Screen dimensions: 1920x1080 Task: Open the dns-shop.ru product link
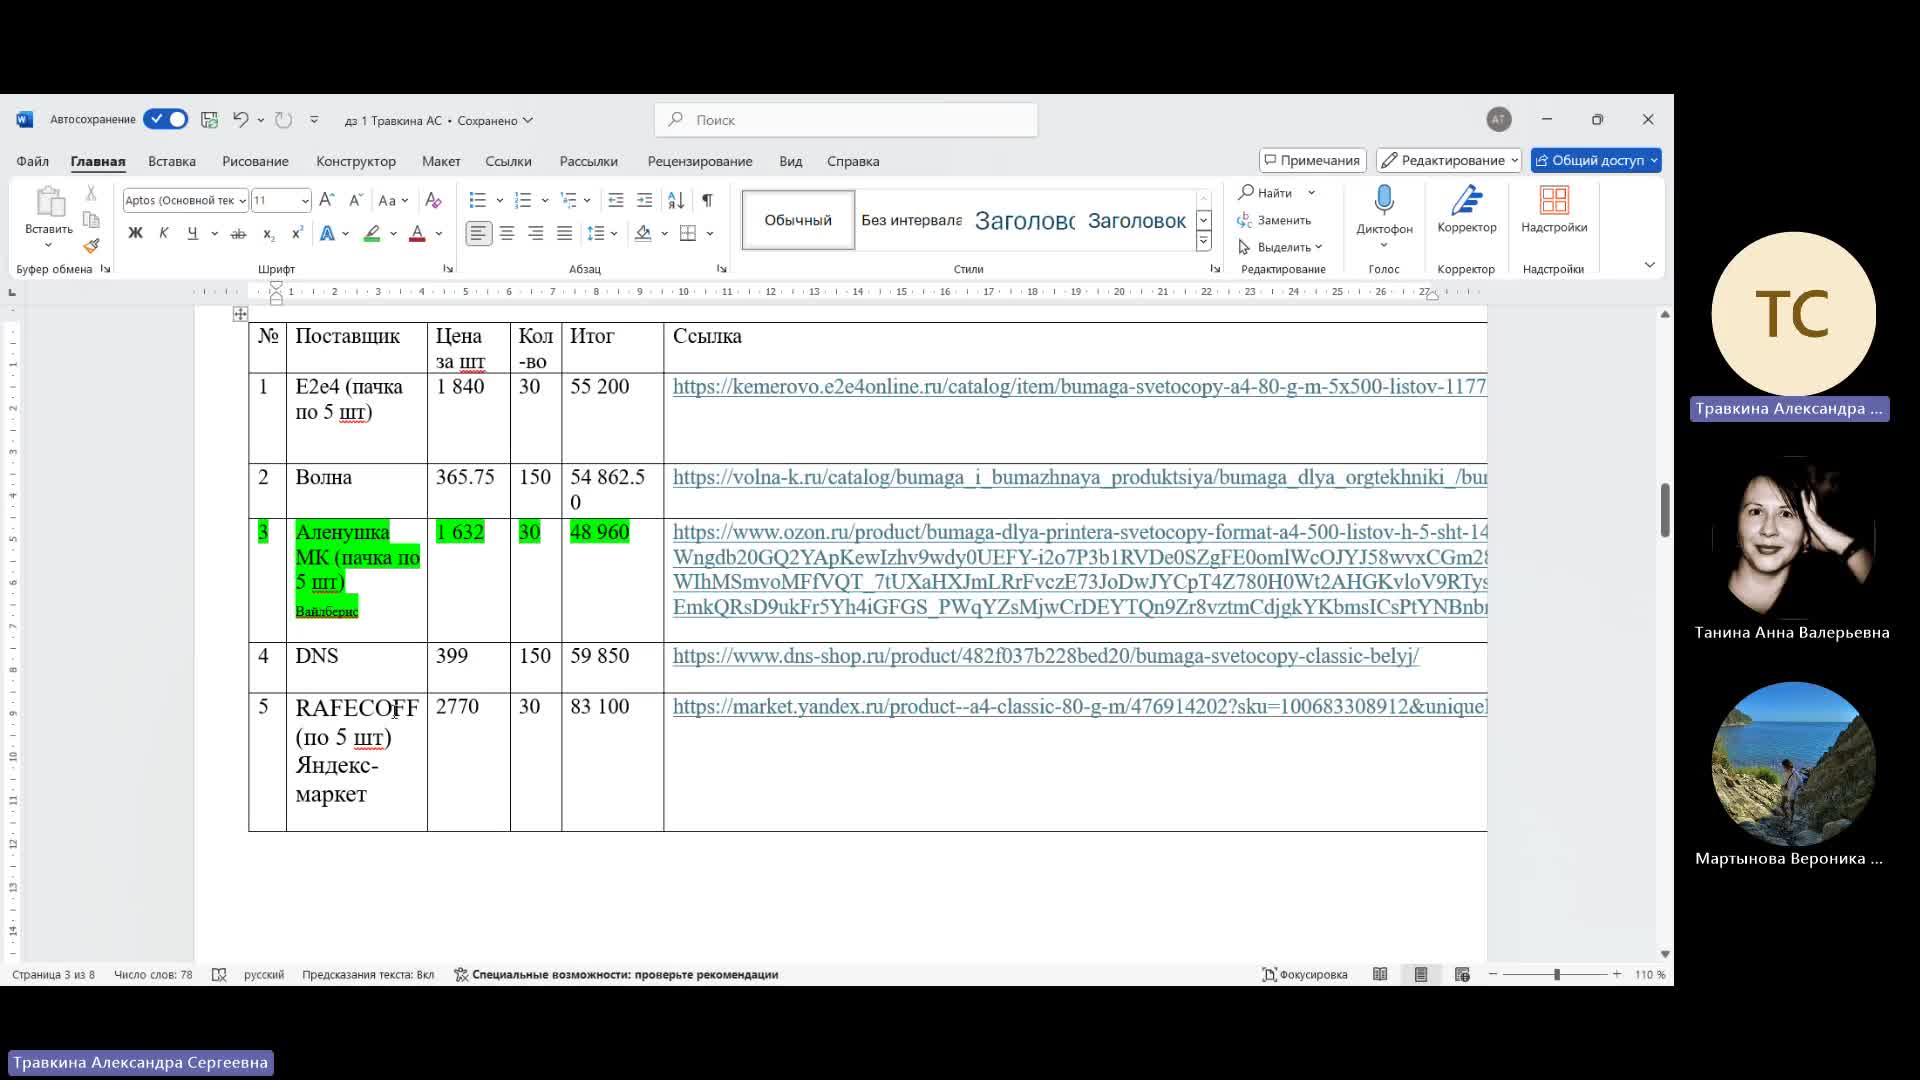1046,656
